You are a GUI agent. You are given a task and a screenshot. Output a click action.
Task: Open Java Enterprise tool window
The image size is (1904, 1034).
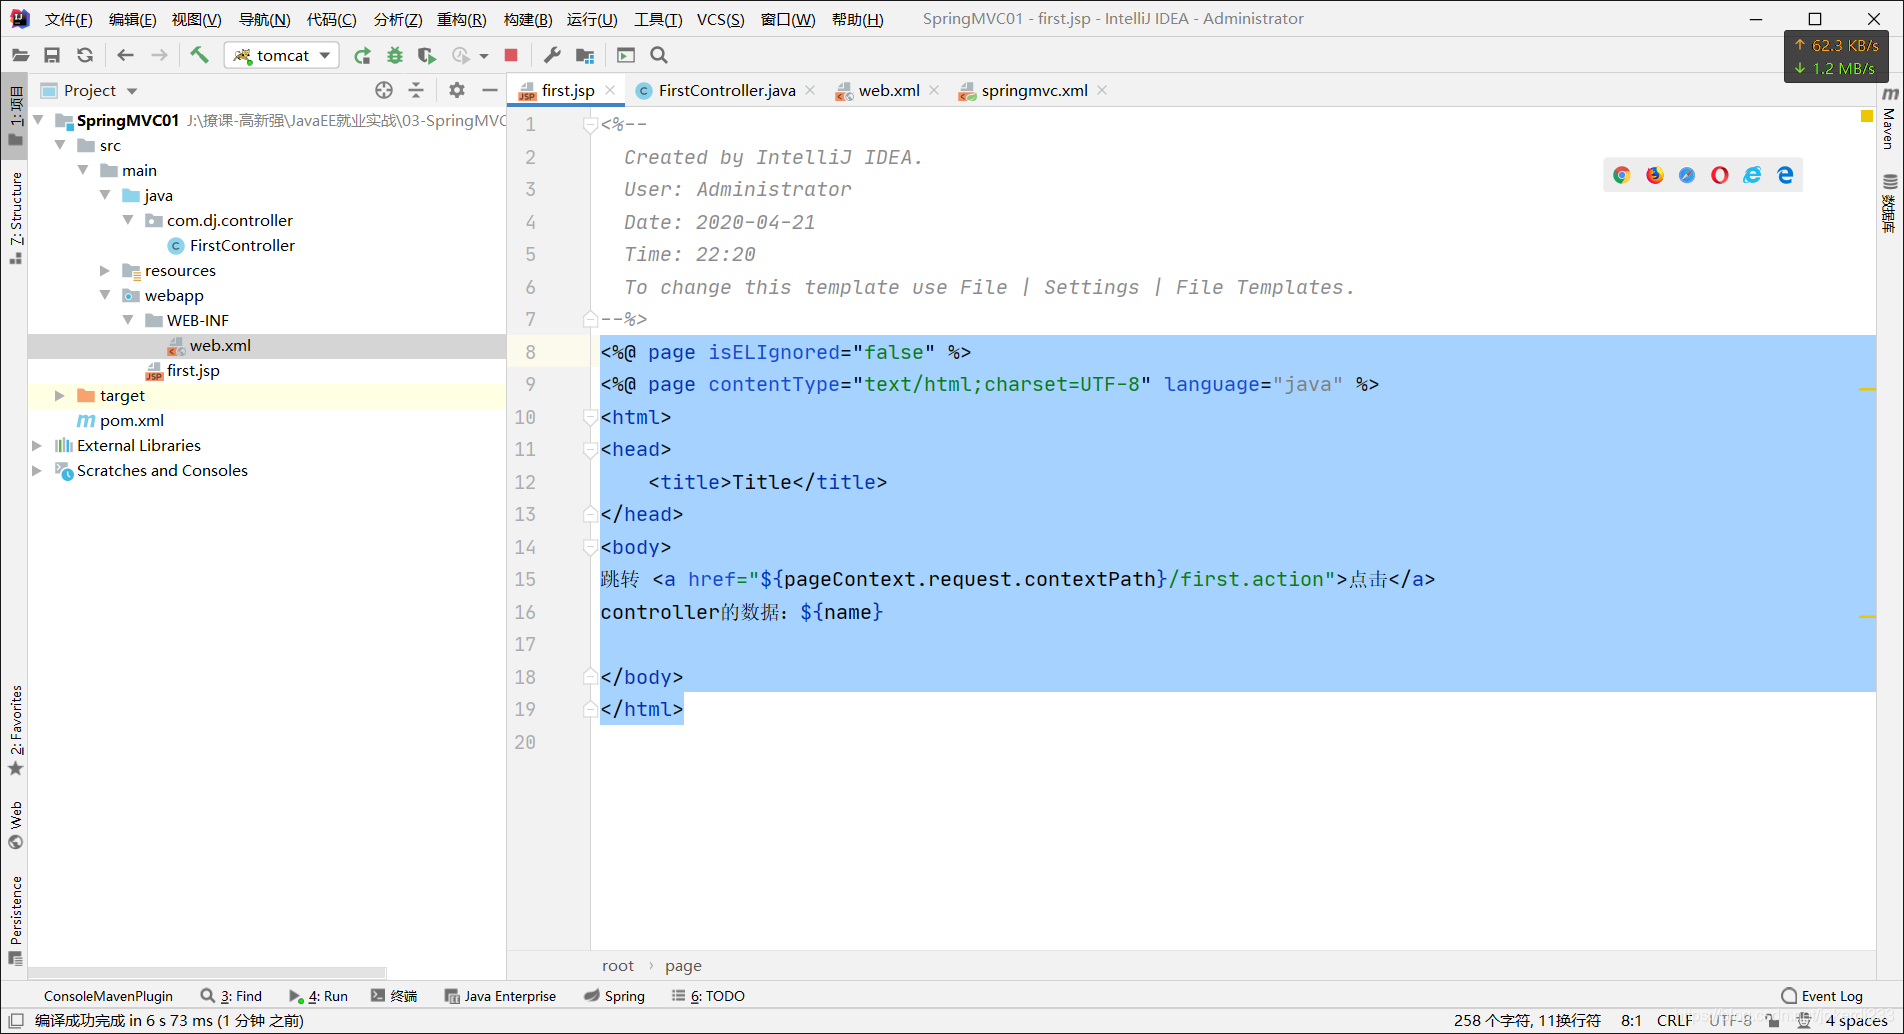coord(500,996)
